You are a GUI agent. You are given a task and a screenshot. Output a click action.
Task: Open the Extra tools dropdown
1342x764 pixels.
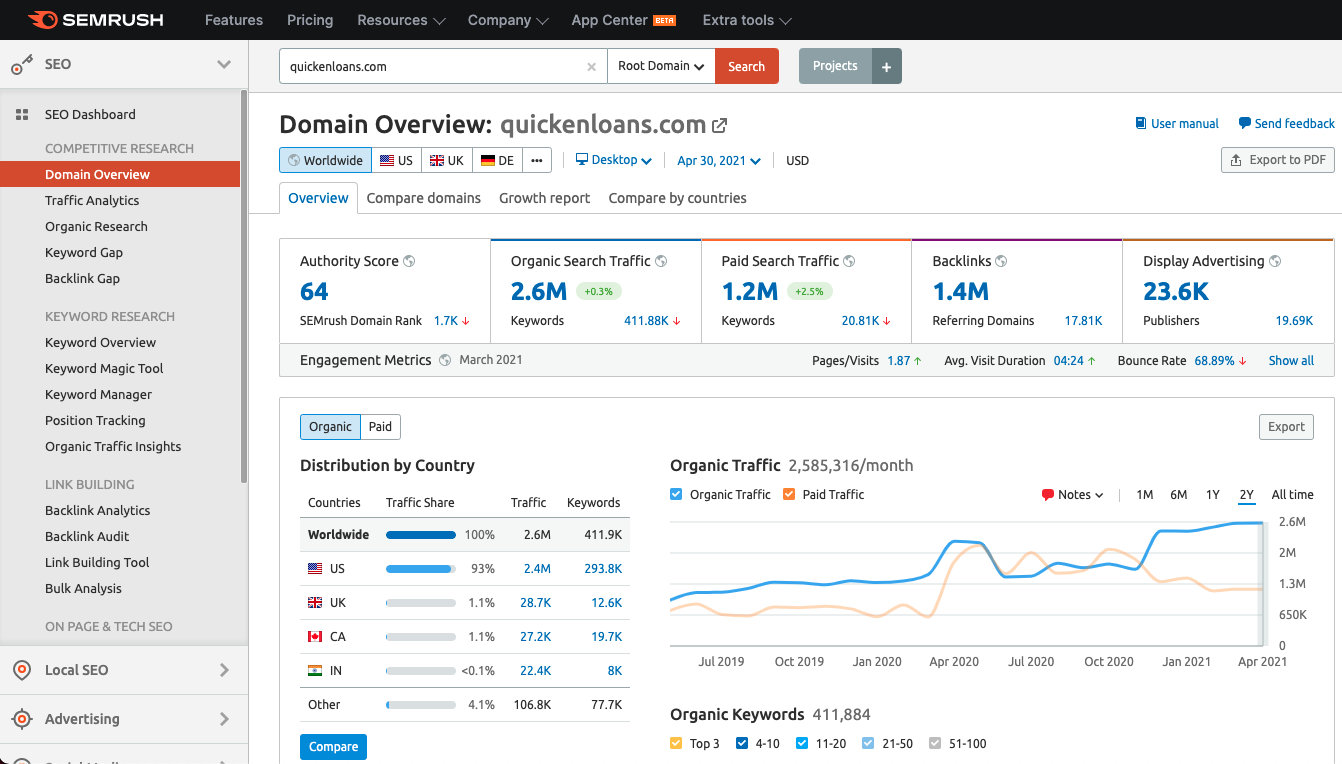pyautogui.click(x=747, y=20)
